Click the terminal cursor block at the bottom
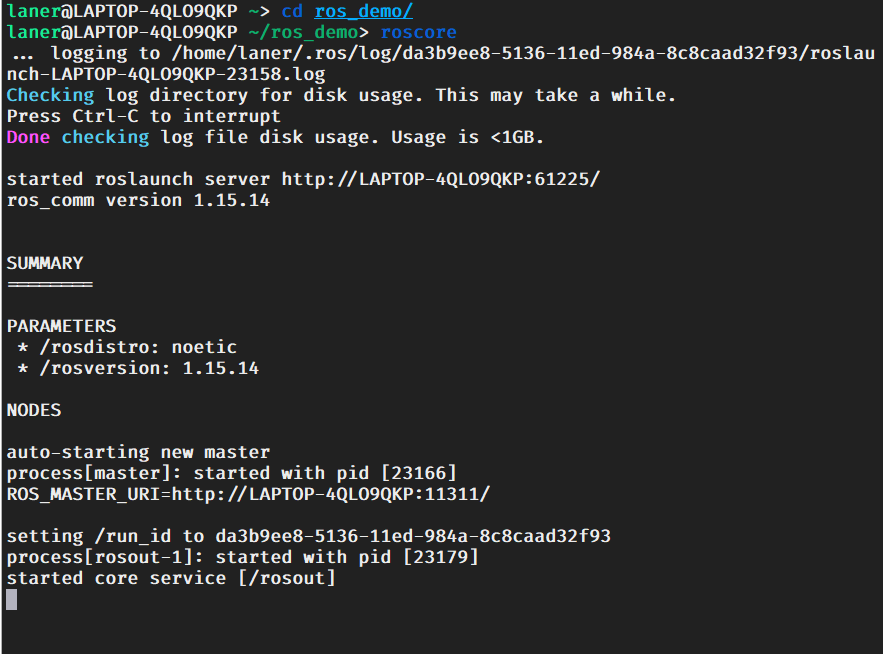The width and height of the screenshot is (883, 654). (12, 599)
